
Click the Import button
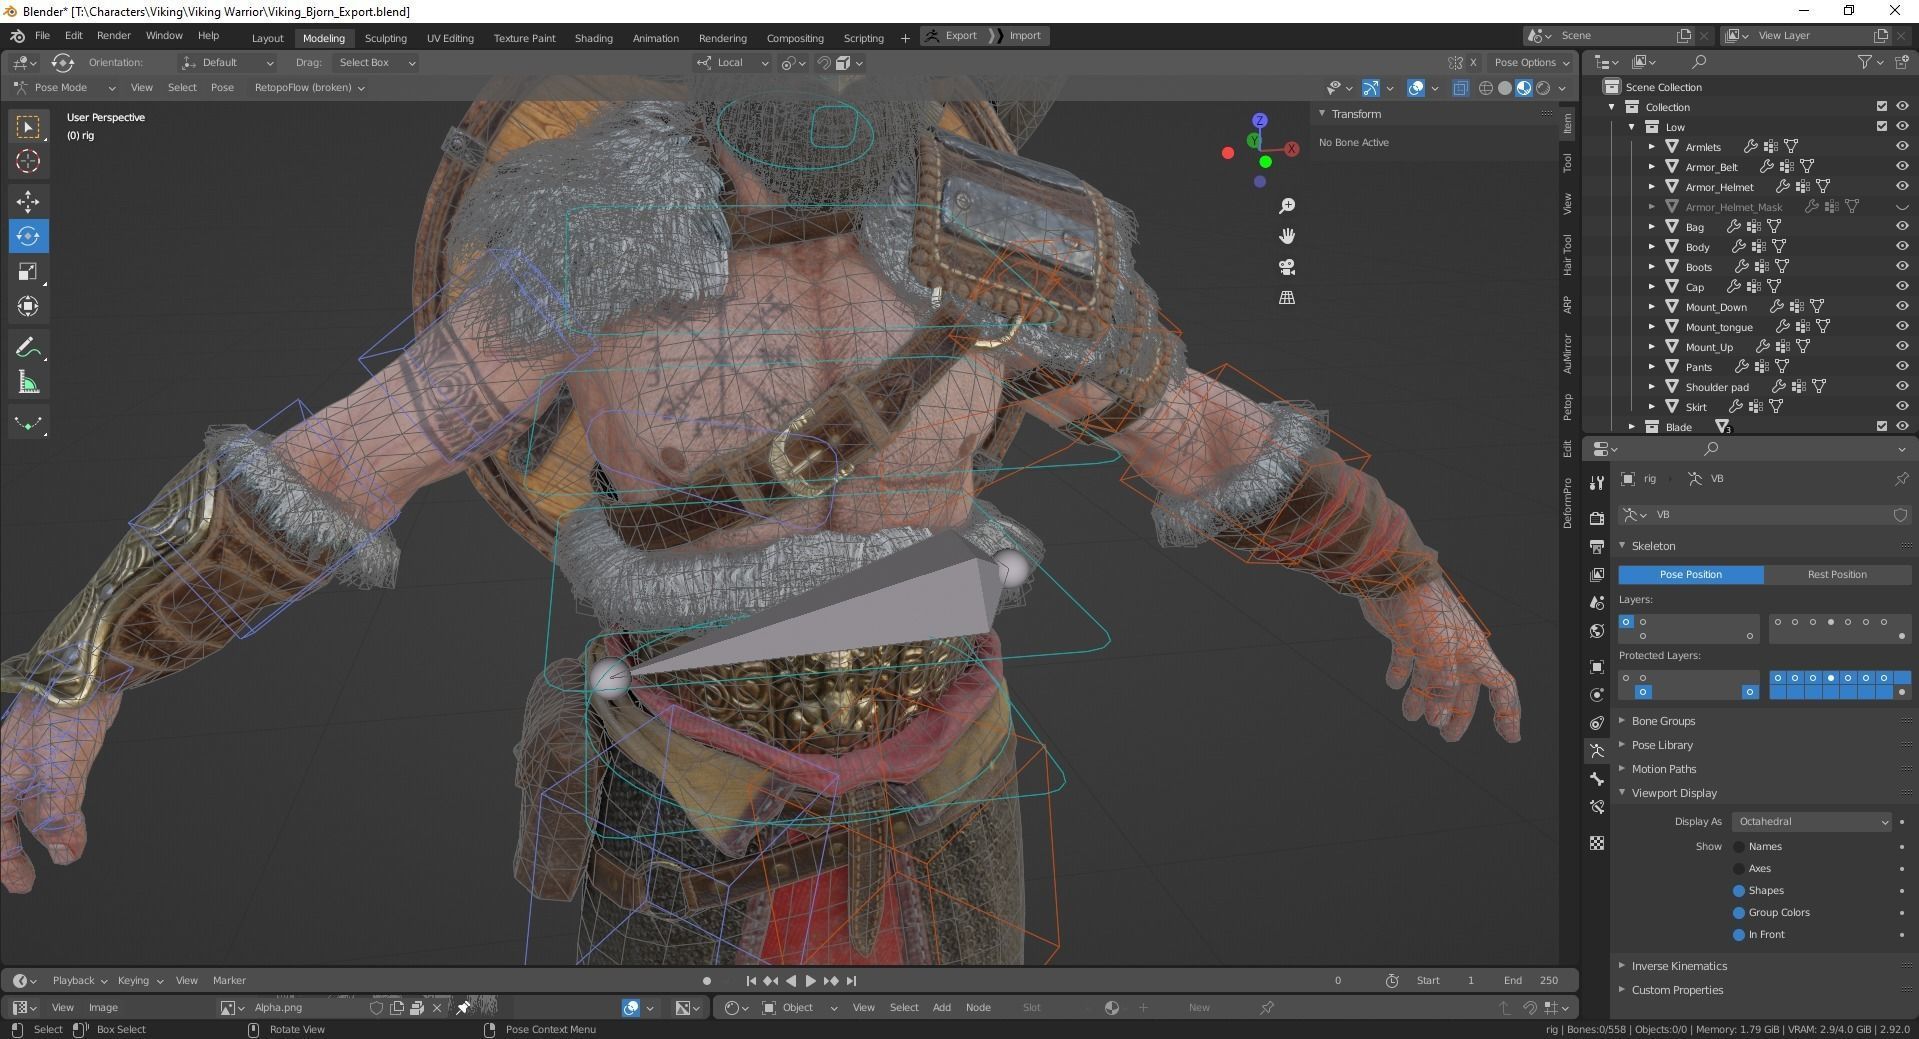click(1017, 36)
